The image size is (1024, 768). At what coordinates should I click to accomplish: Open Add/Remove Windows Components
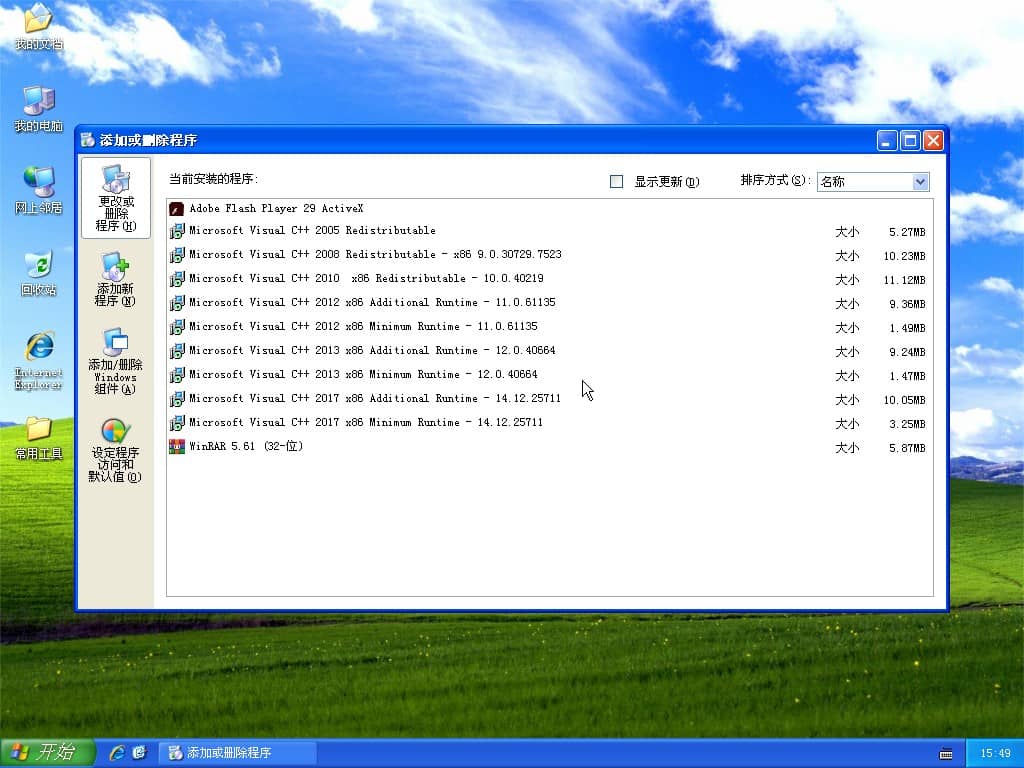tap(115, 361)
